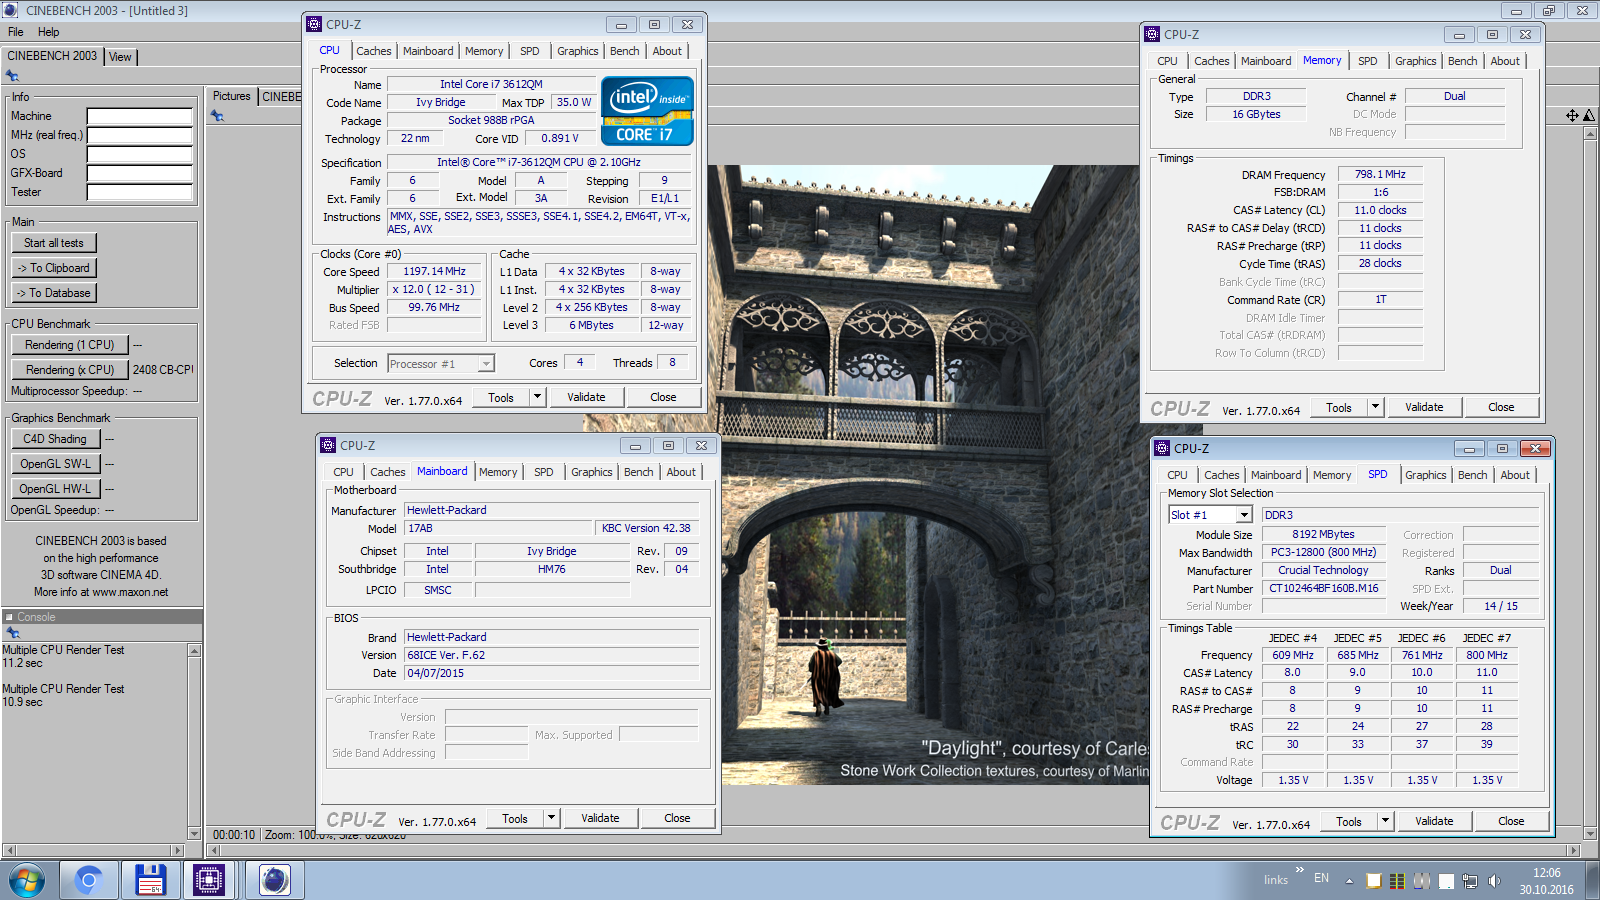
Task: Click the EN language indicator
Action: coord(1321,878)
